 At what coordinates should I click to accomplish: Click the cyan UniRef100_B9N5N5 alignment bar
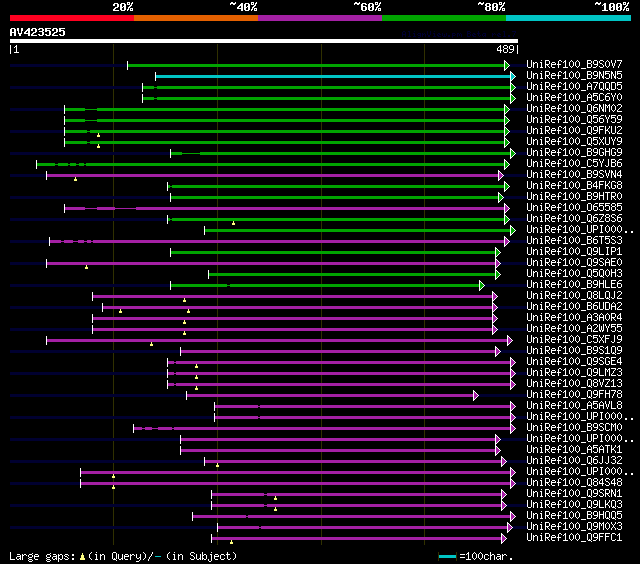(333, 76)
